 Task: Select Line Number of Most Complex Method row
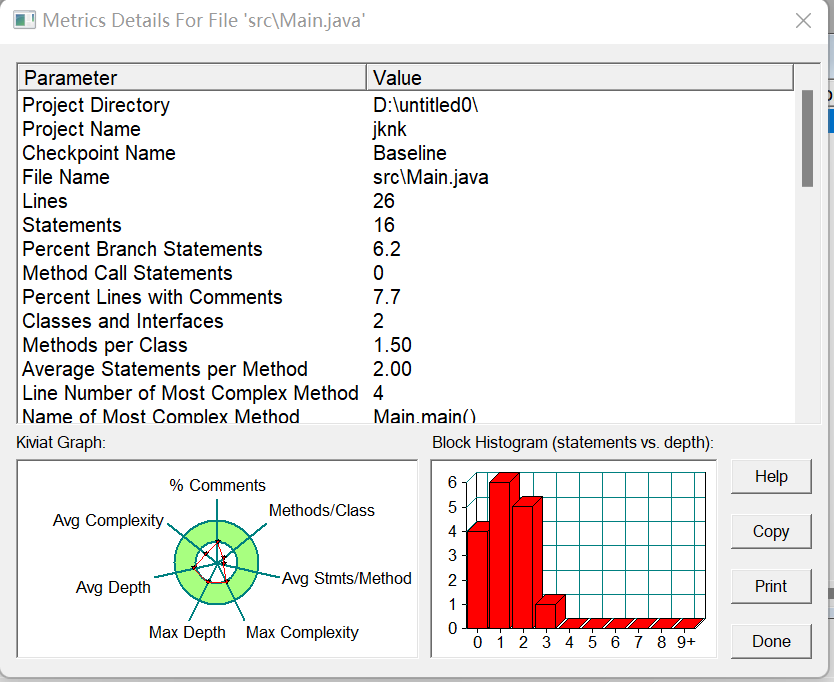coord(408,393)
